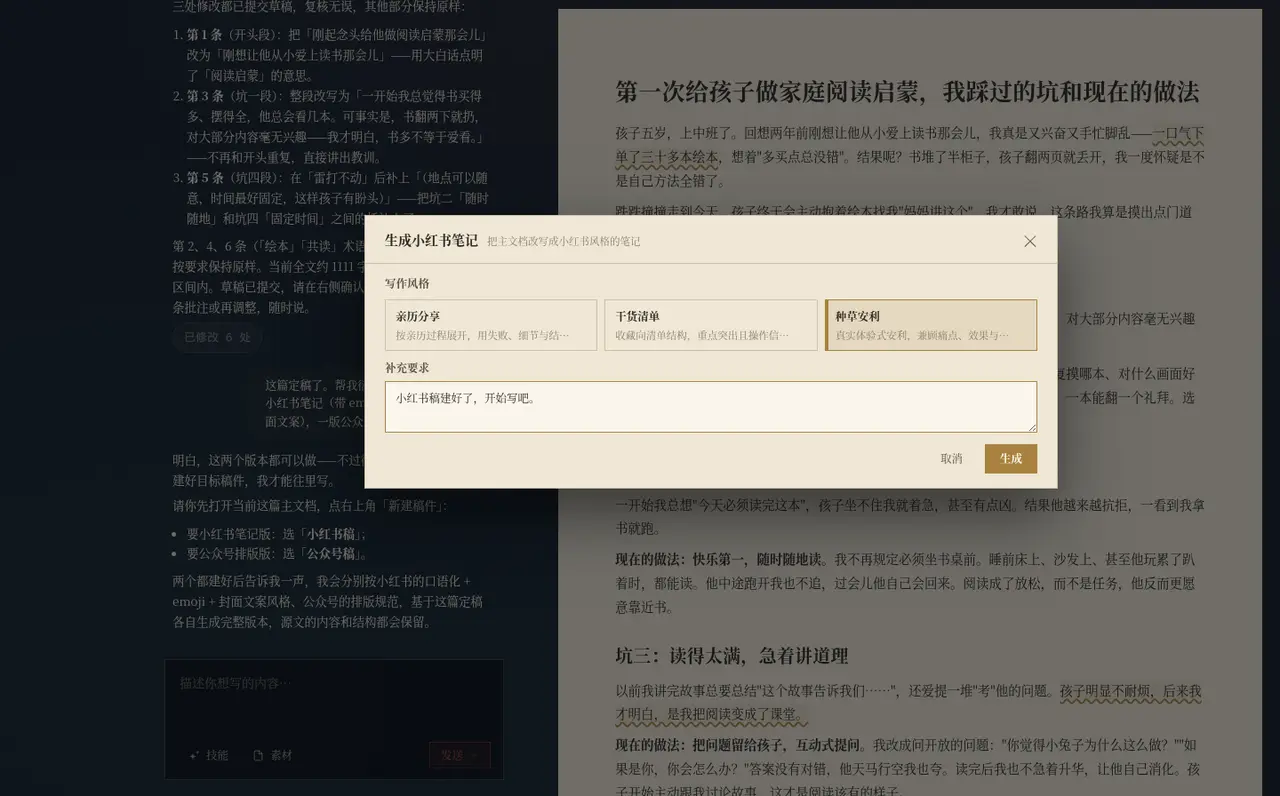Image resolution: width=1280 pixels, height=796 pixels.
Task: Click the 补充要求 label in the dialog
Action: 407,368
